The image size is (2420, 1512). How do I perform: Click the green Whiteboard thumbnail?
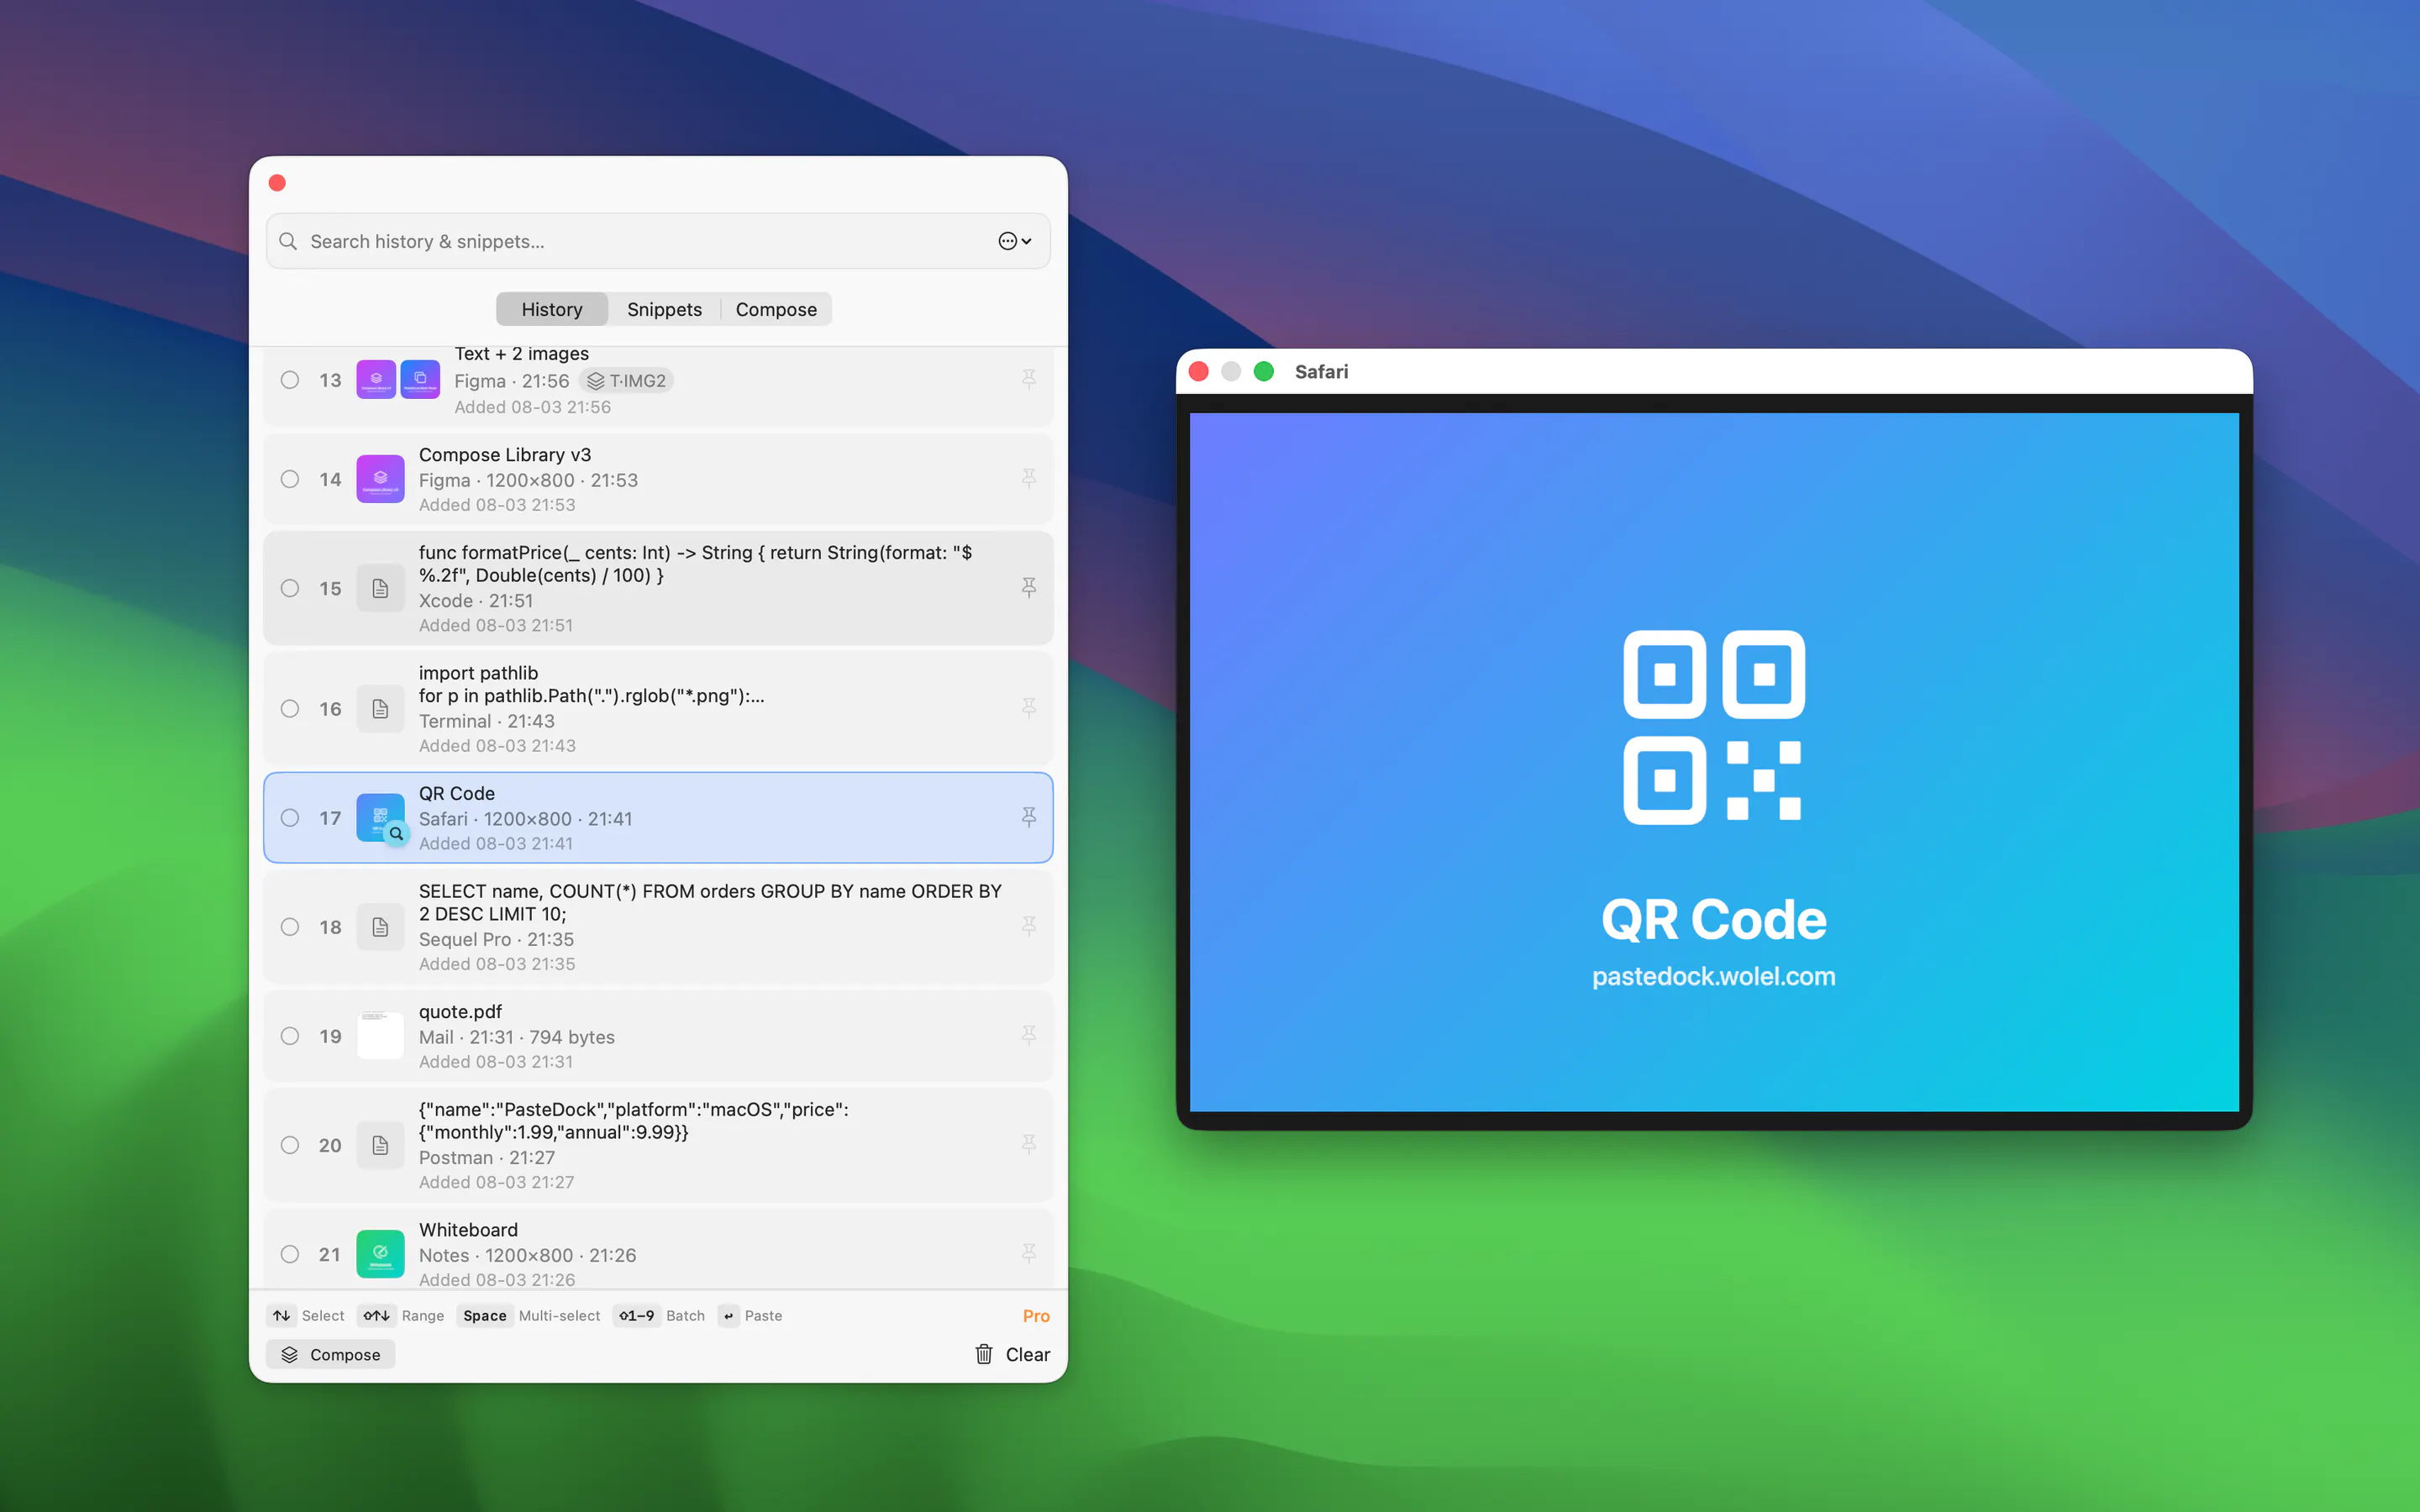380,1254
